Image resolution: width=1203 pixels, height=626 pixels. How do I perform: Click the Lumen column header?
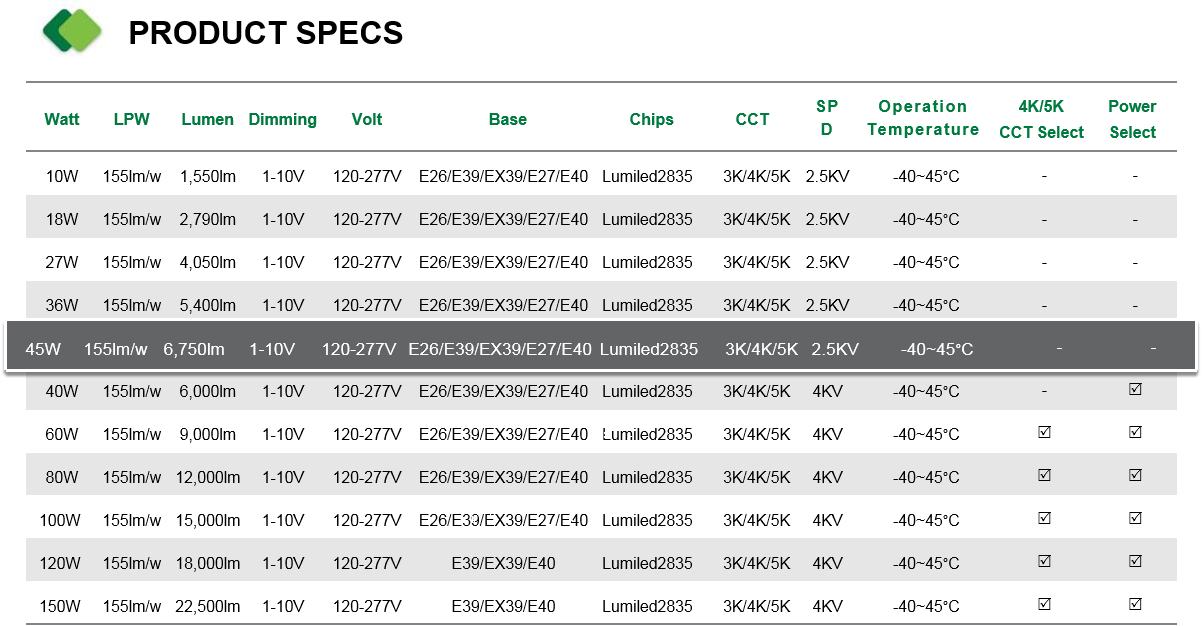coord(207,119)
